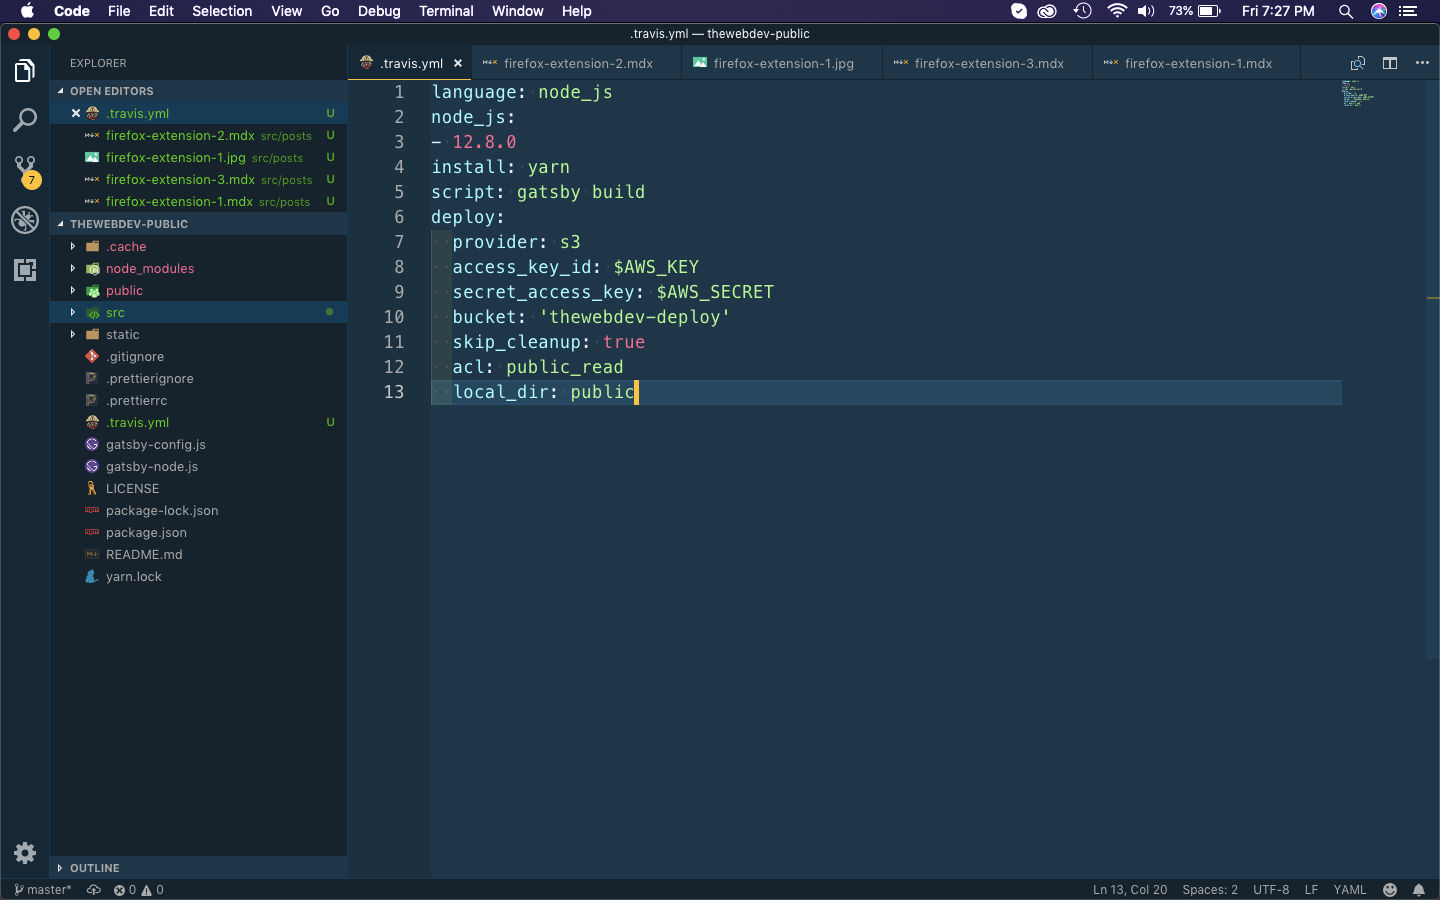Open the Explorer view in activity bar
Screen dimensions: 1440x900
pyautogui.click(x=25, y=71)
